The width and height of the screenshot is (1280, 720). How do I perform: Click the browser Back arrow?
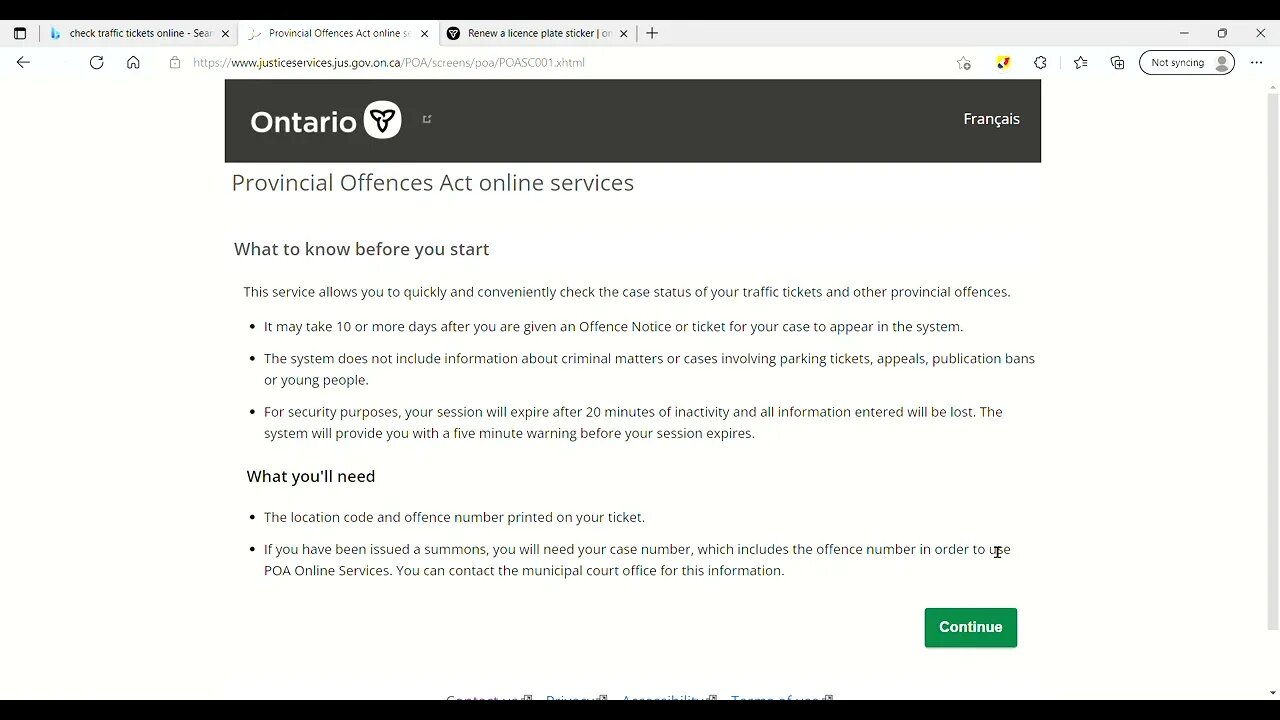23,62
